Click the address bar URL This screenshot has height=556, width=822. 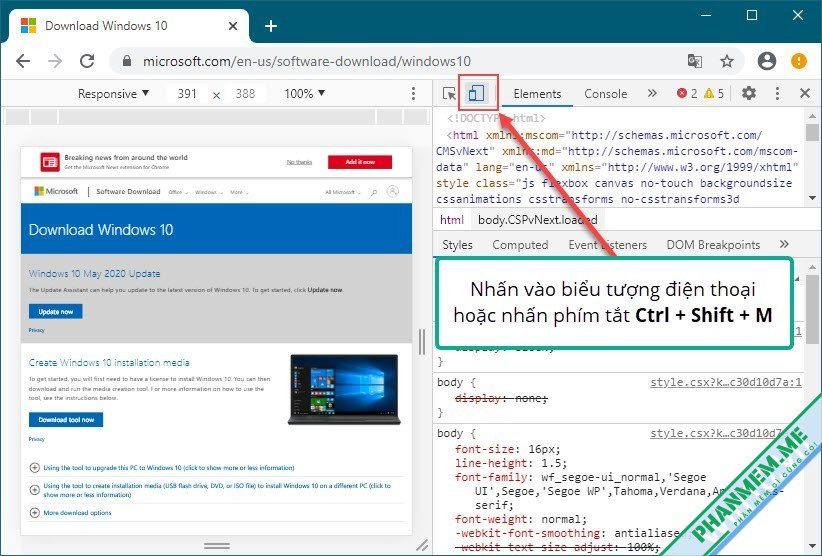[x=307, y=61]
